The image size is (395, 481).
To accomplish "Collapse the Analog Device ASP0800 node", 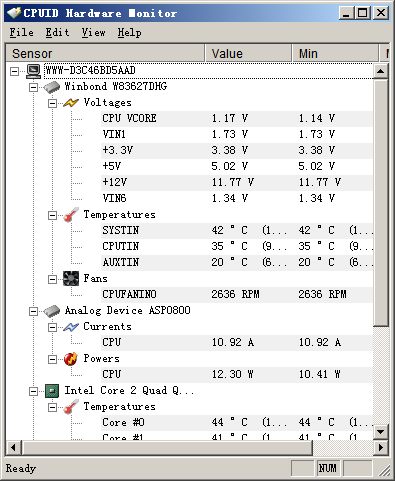I will (33, 311).
